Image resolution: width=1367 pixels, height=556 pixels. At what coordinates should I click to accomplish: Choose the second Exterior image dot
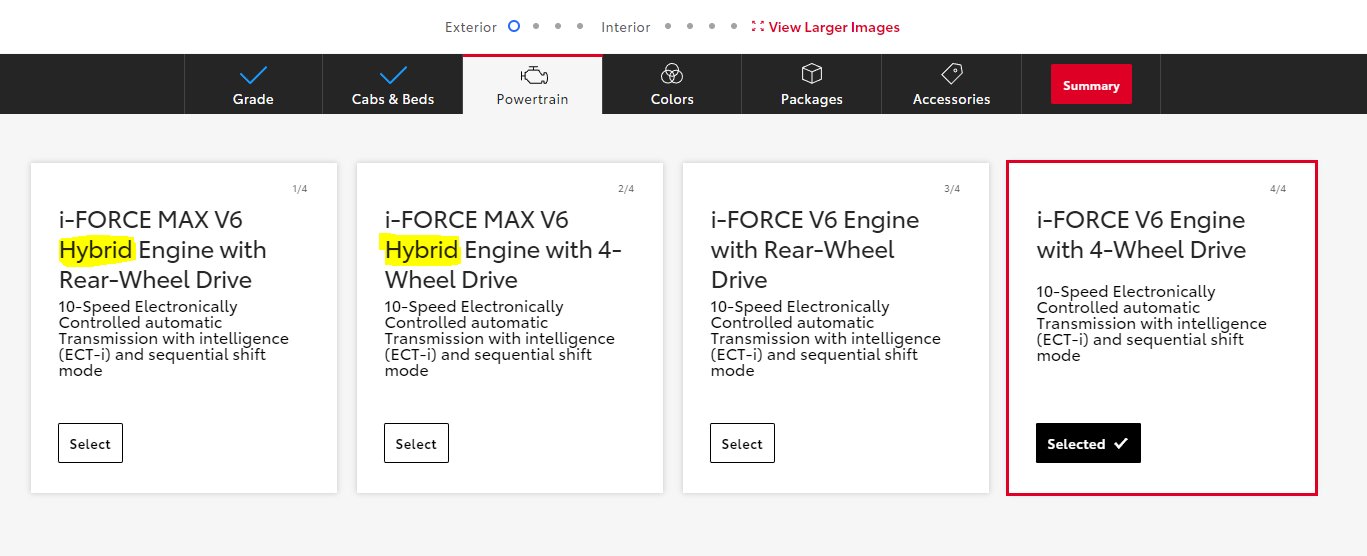(x=536, y=27)
